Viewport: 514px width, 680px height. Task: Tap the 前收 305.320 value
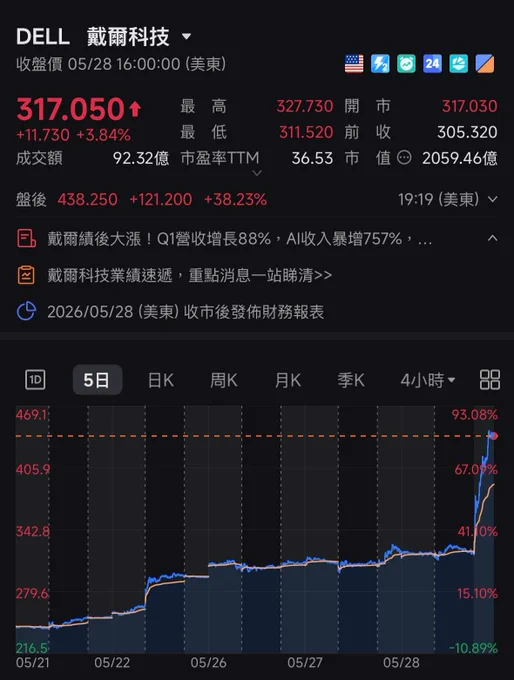pos(467,132)
